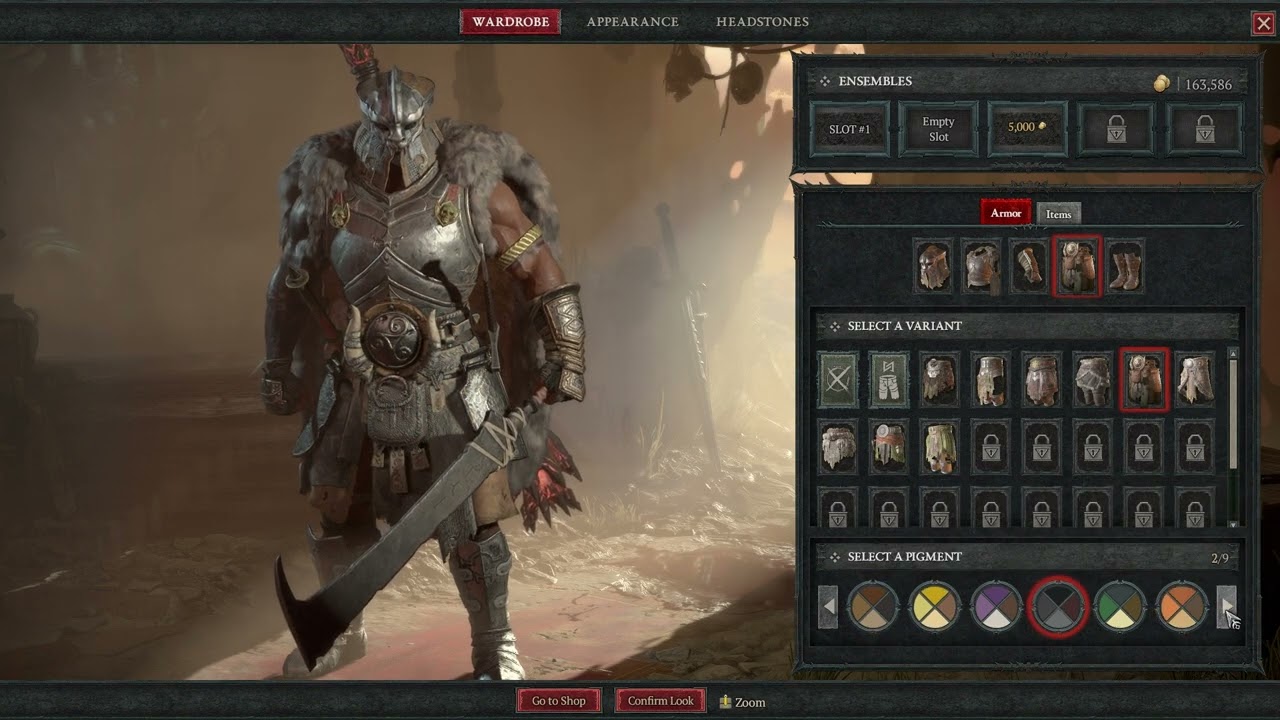Click the Zoom control
This screenshot has width=1280, height=720.
pos(742,702)
